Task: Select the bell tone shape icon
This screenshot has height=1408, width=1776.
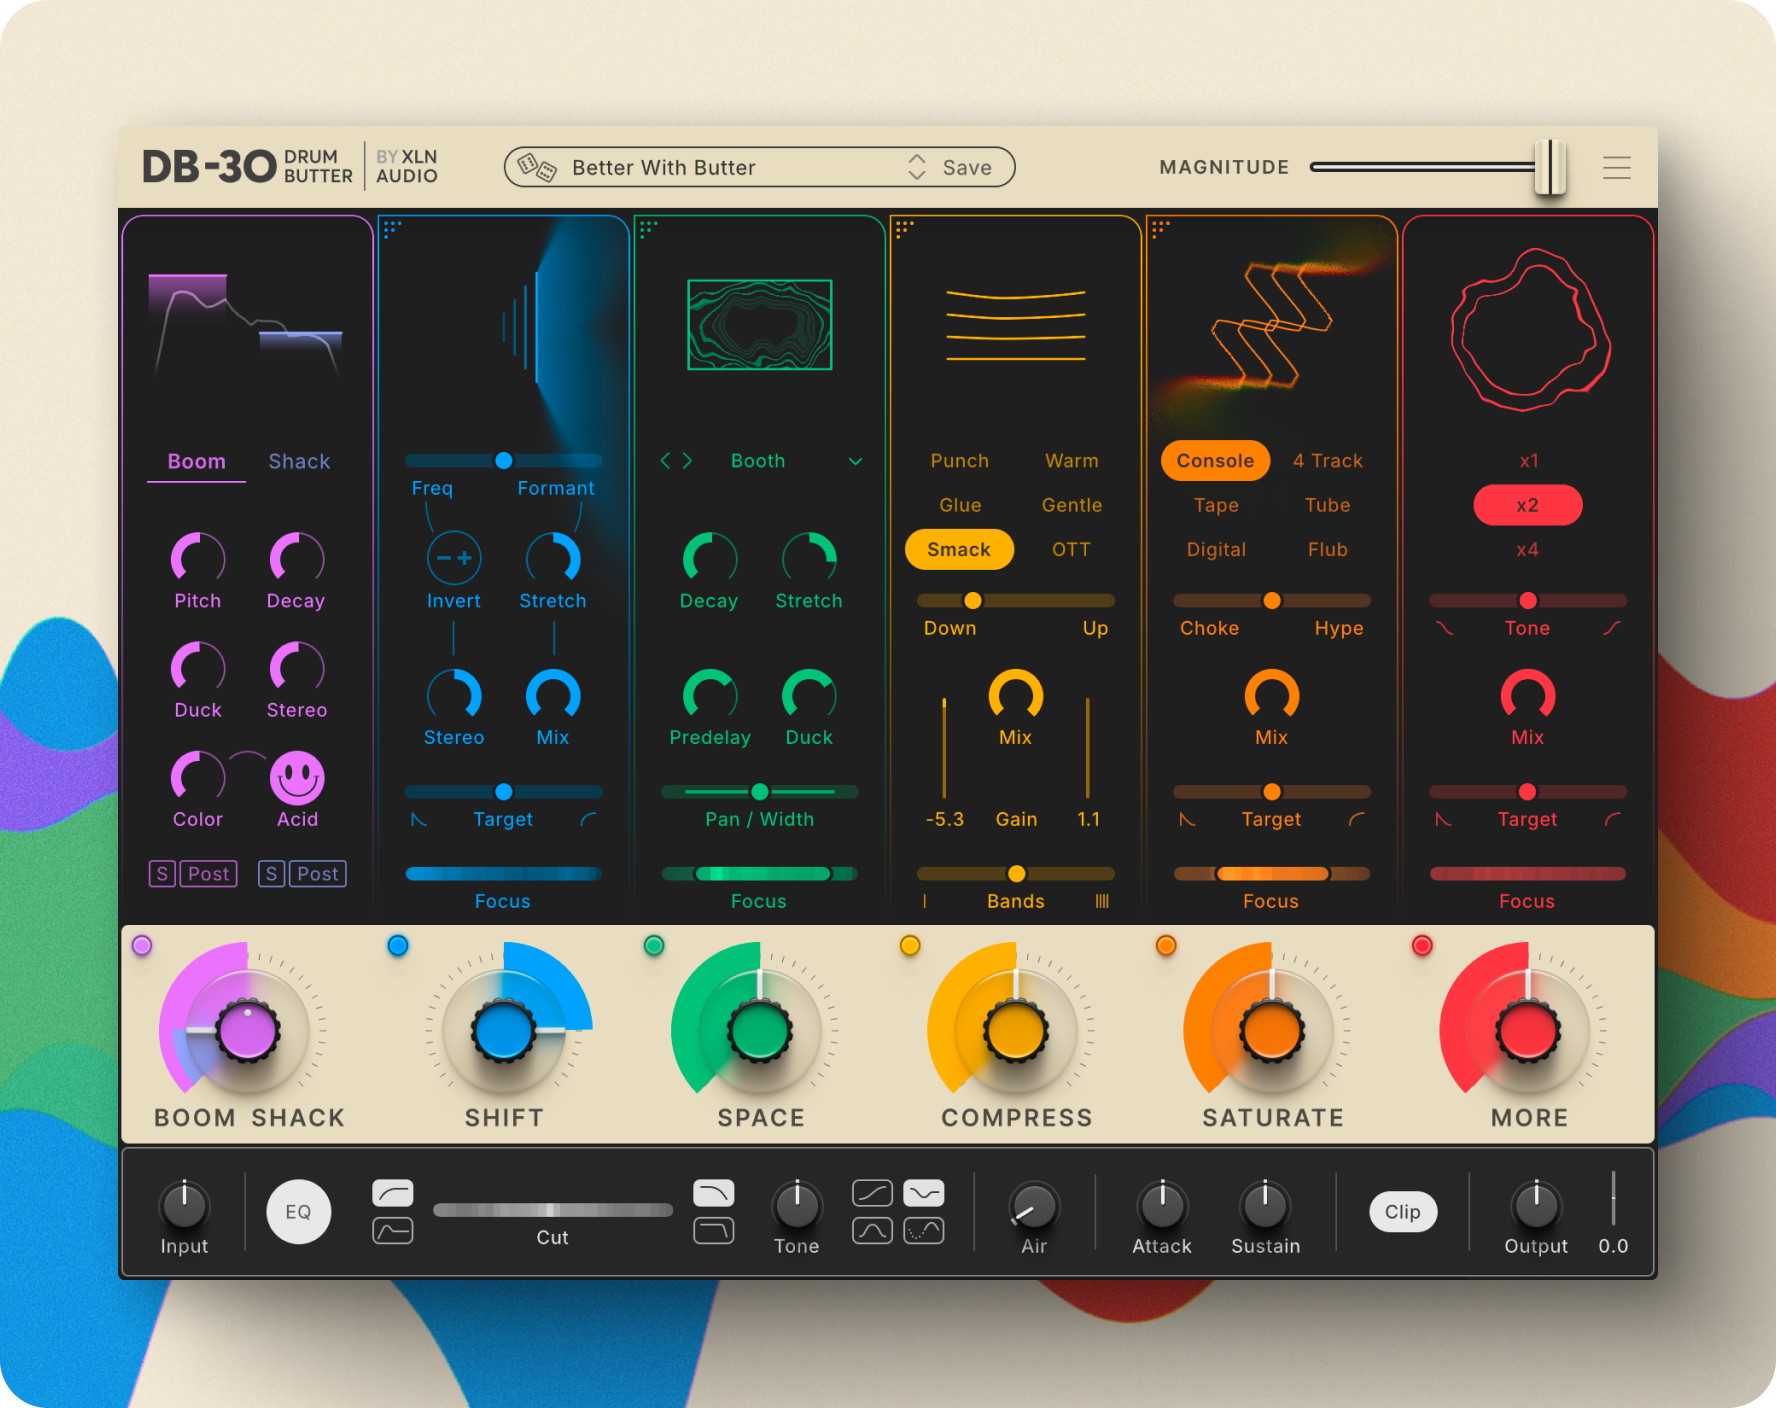Action: pos(873,1230)
